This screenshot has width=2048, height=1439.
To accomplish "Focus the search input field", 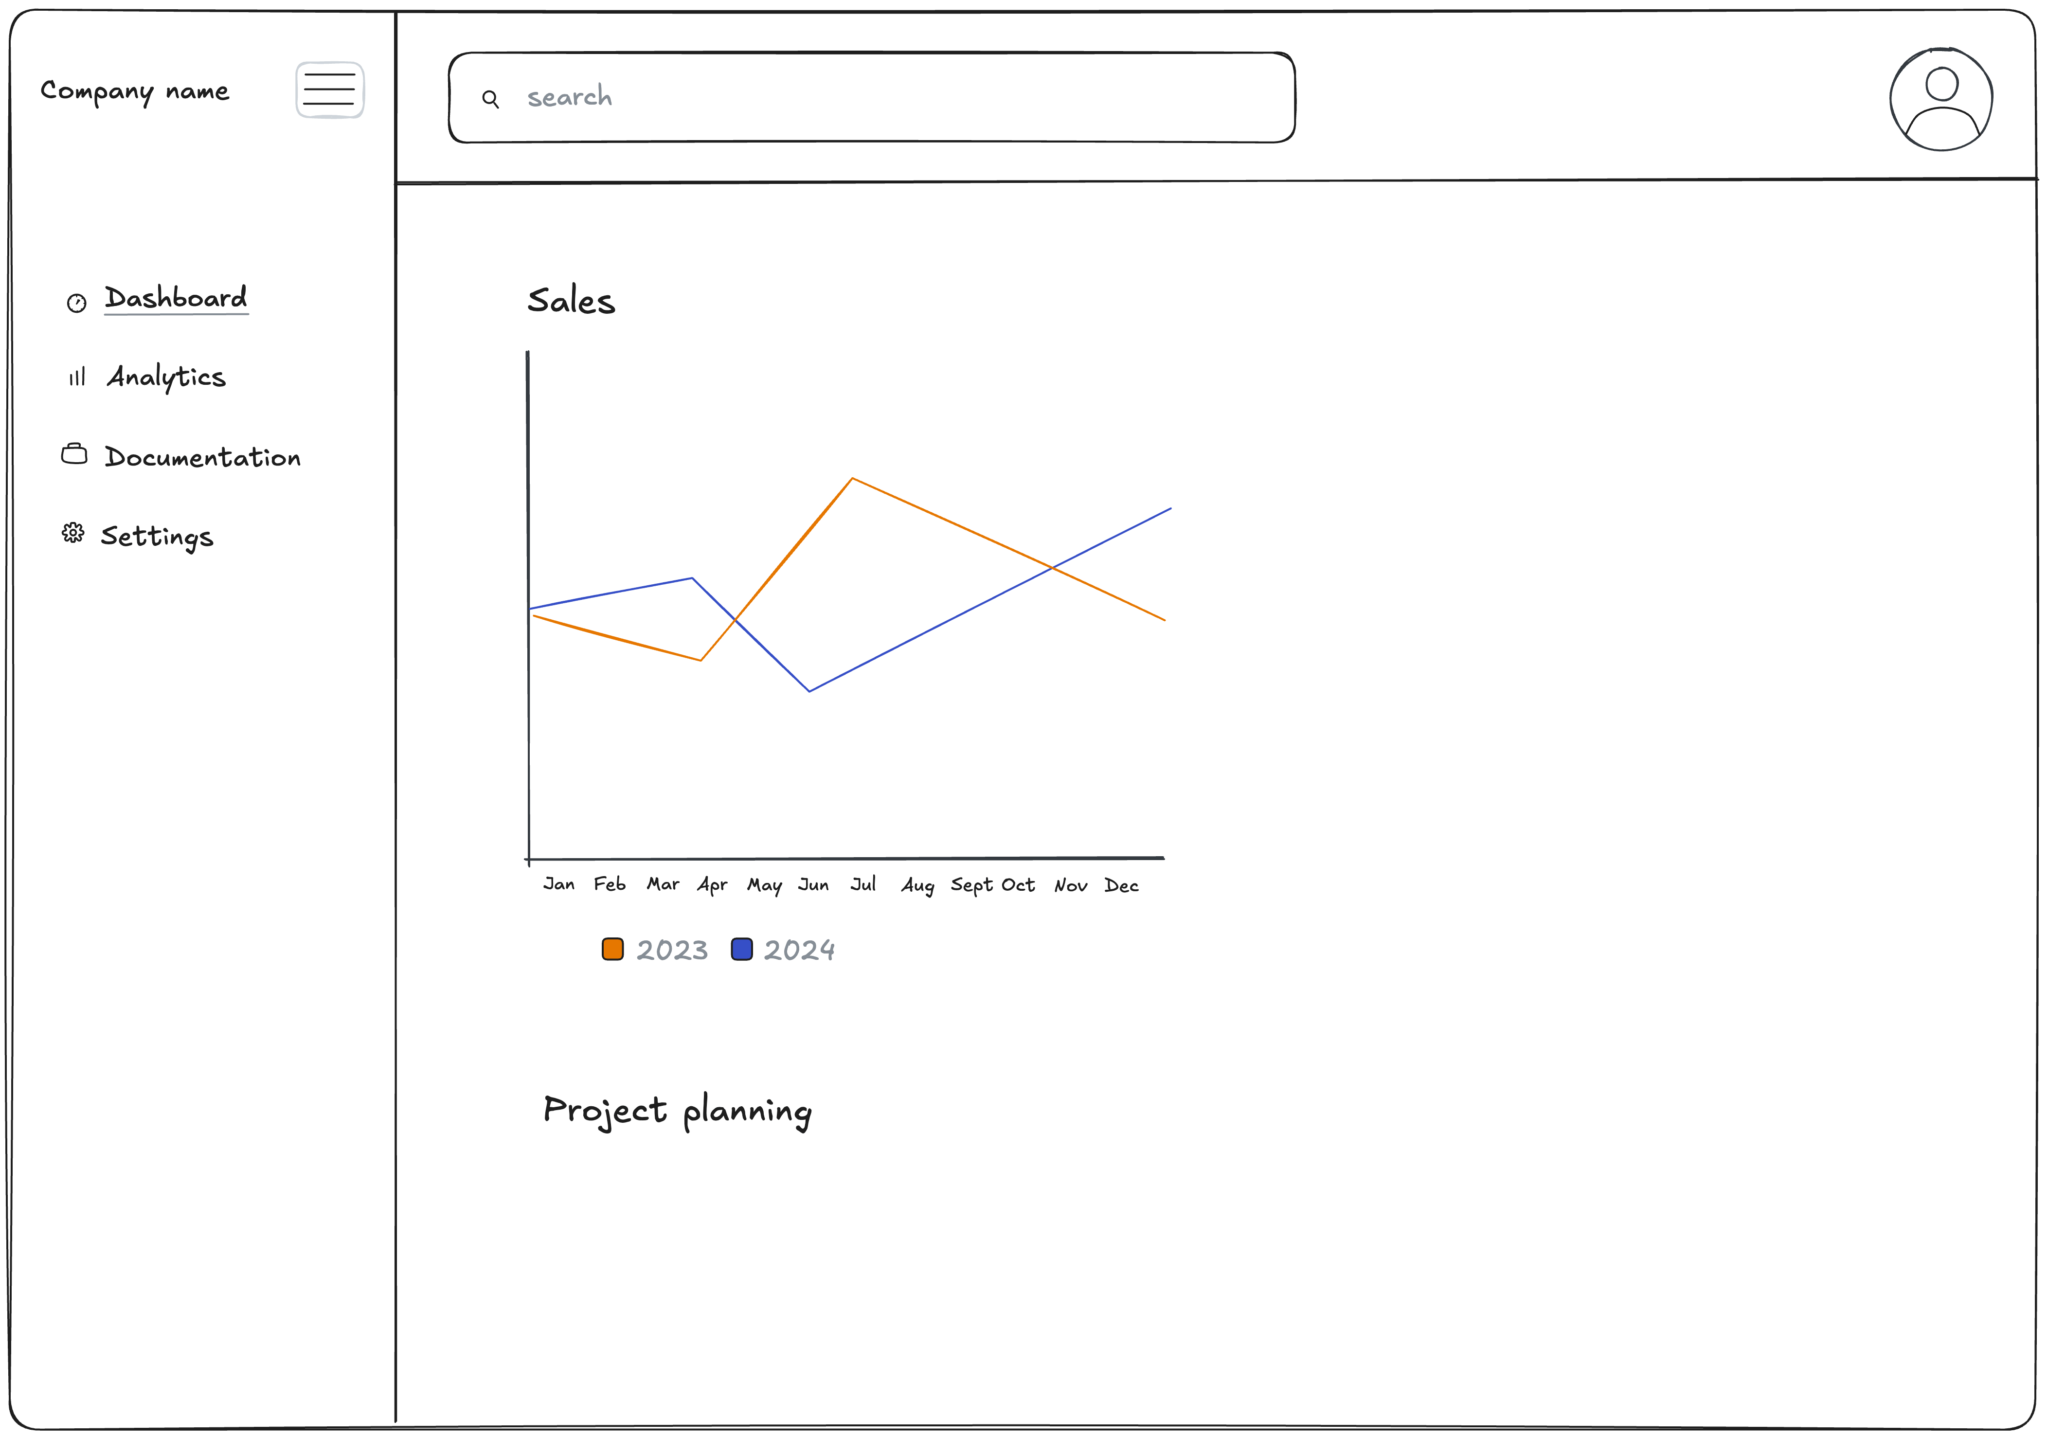I will (x=872, y=98).
